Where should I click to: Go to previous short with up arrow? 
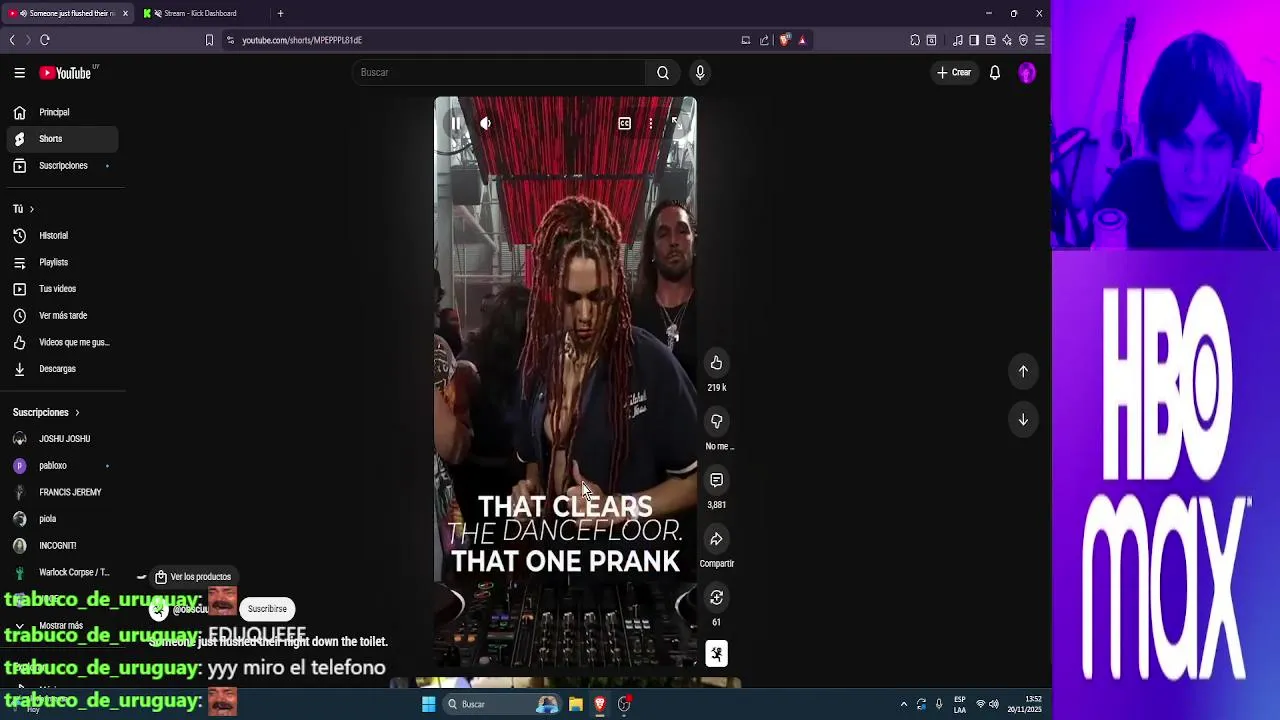[x=1023, y=371]
